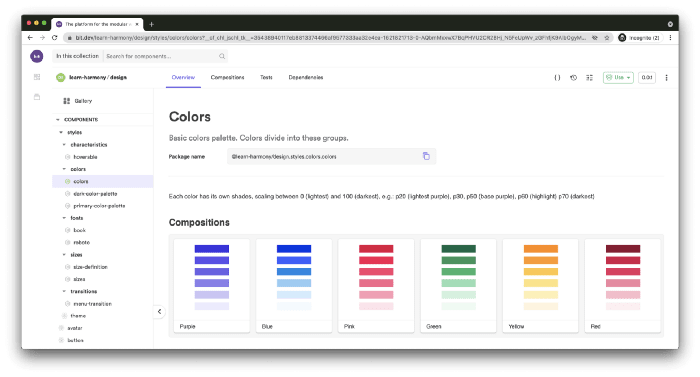Screen dimensions: 700x377
Task: Open the Gallery view icon
Action: pyautogui.click(x=67, y=101)
